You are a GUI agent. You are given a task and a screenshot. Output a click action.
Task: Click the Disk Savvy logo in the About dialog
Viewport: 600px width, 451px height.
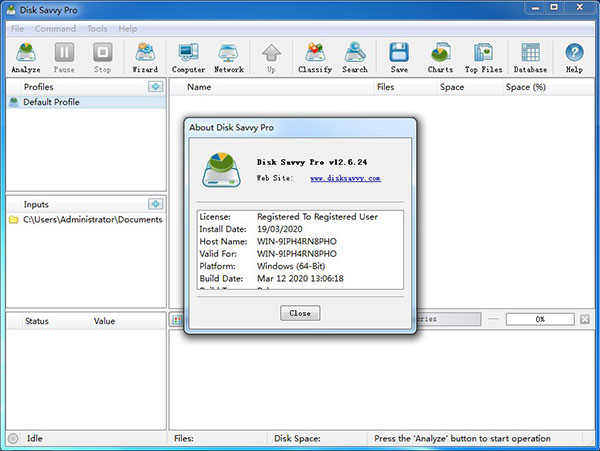(x=222, y=170)
